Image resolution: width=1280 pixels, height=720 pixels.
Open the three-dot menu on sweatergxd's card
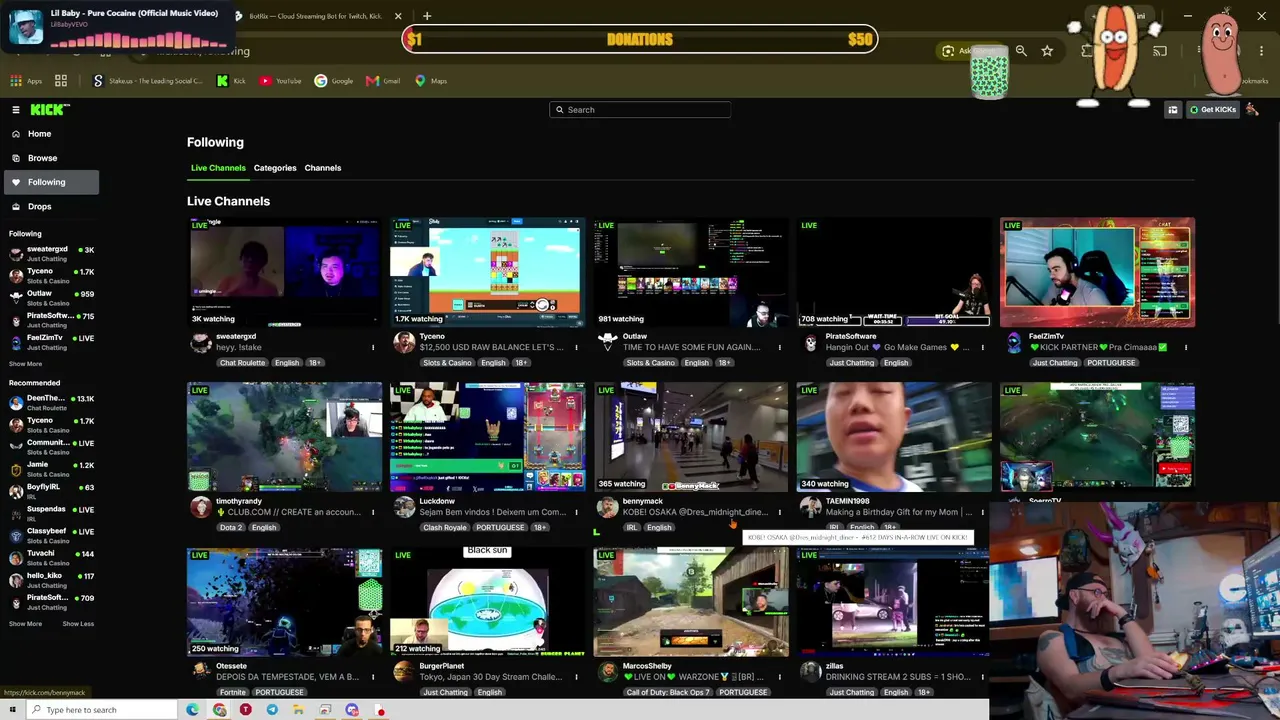[373, 348]
